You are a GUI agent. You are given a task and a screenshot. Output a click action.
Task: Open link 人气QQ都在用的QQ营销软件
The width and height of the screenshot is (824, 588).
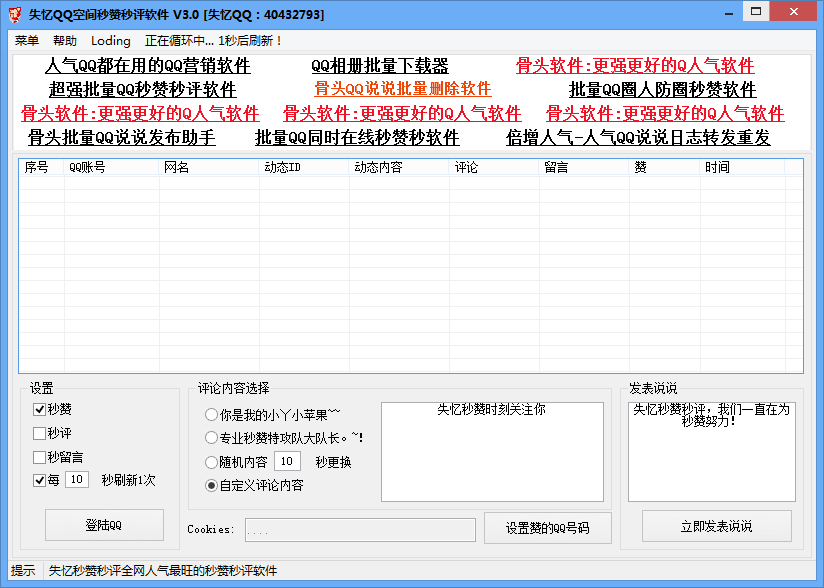tap(148, 66)
